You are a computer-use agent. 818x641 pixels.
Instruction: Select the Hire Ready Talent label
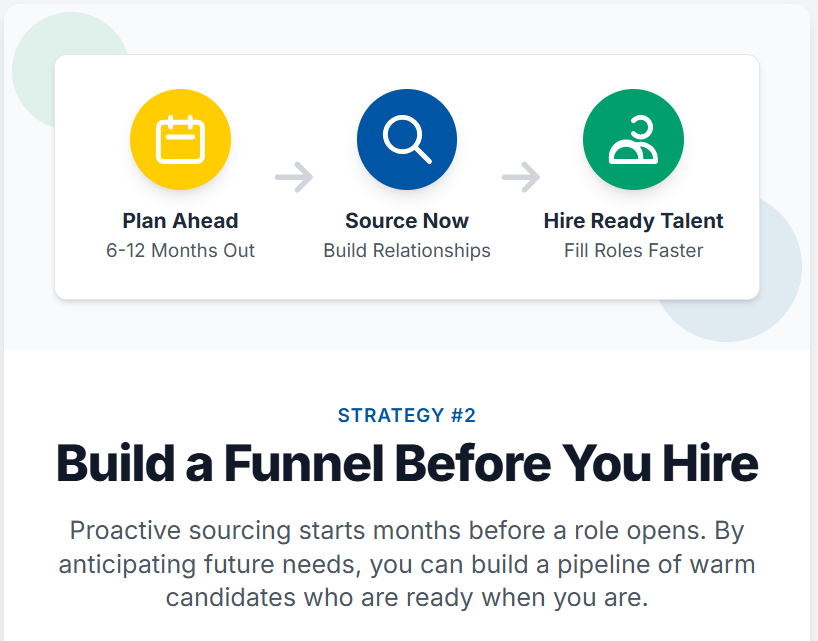(633, 221)
